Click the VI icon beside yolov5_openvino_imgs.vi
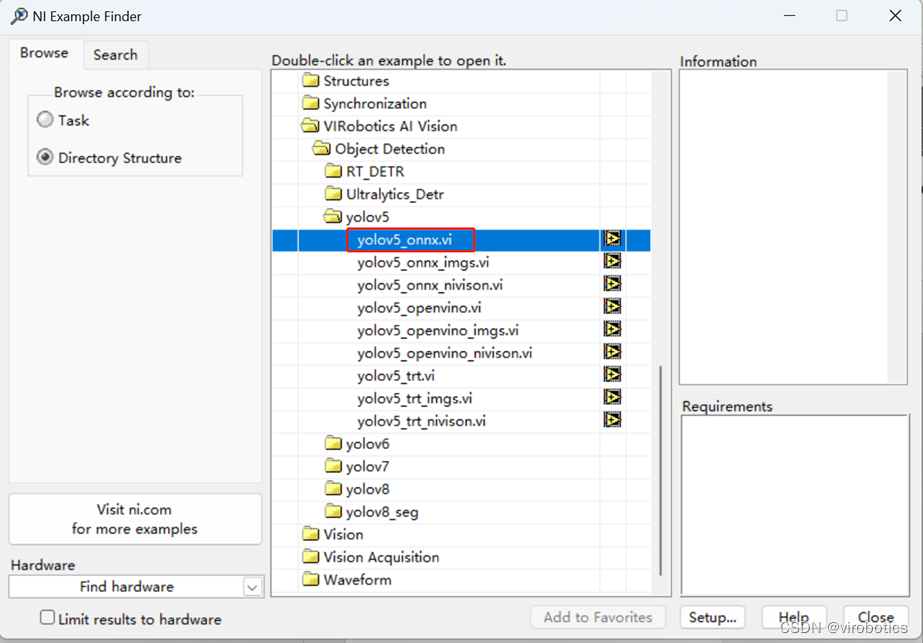 [612, 329]
